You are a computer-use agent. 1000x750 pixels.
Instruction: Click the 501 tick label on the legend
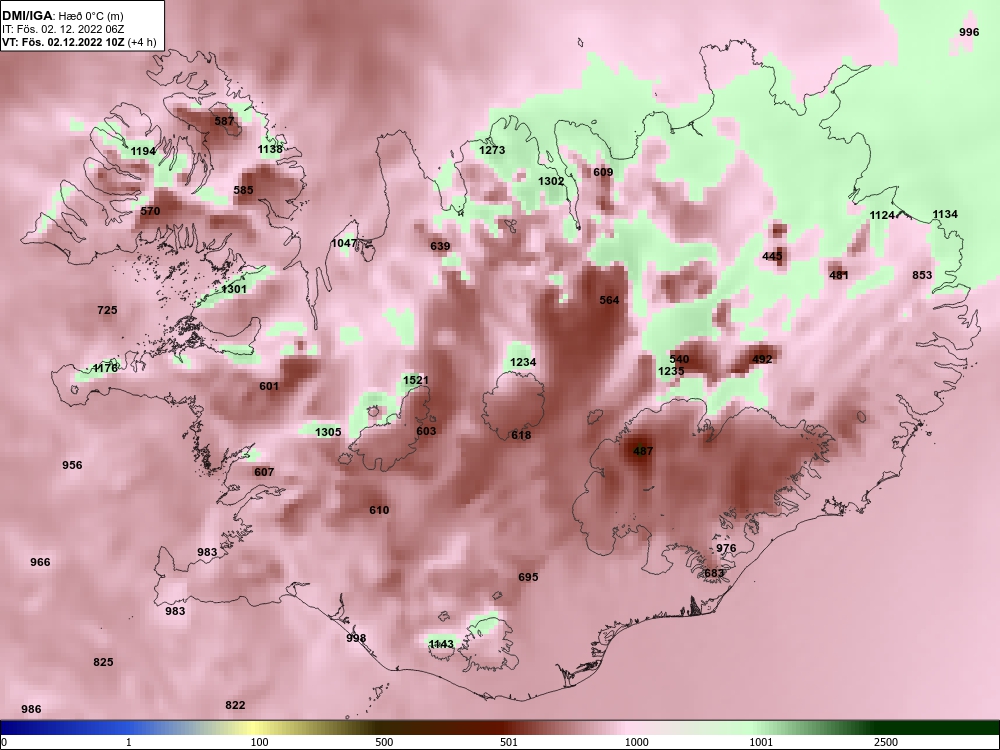(509, 742)
